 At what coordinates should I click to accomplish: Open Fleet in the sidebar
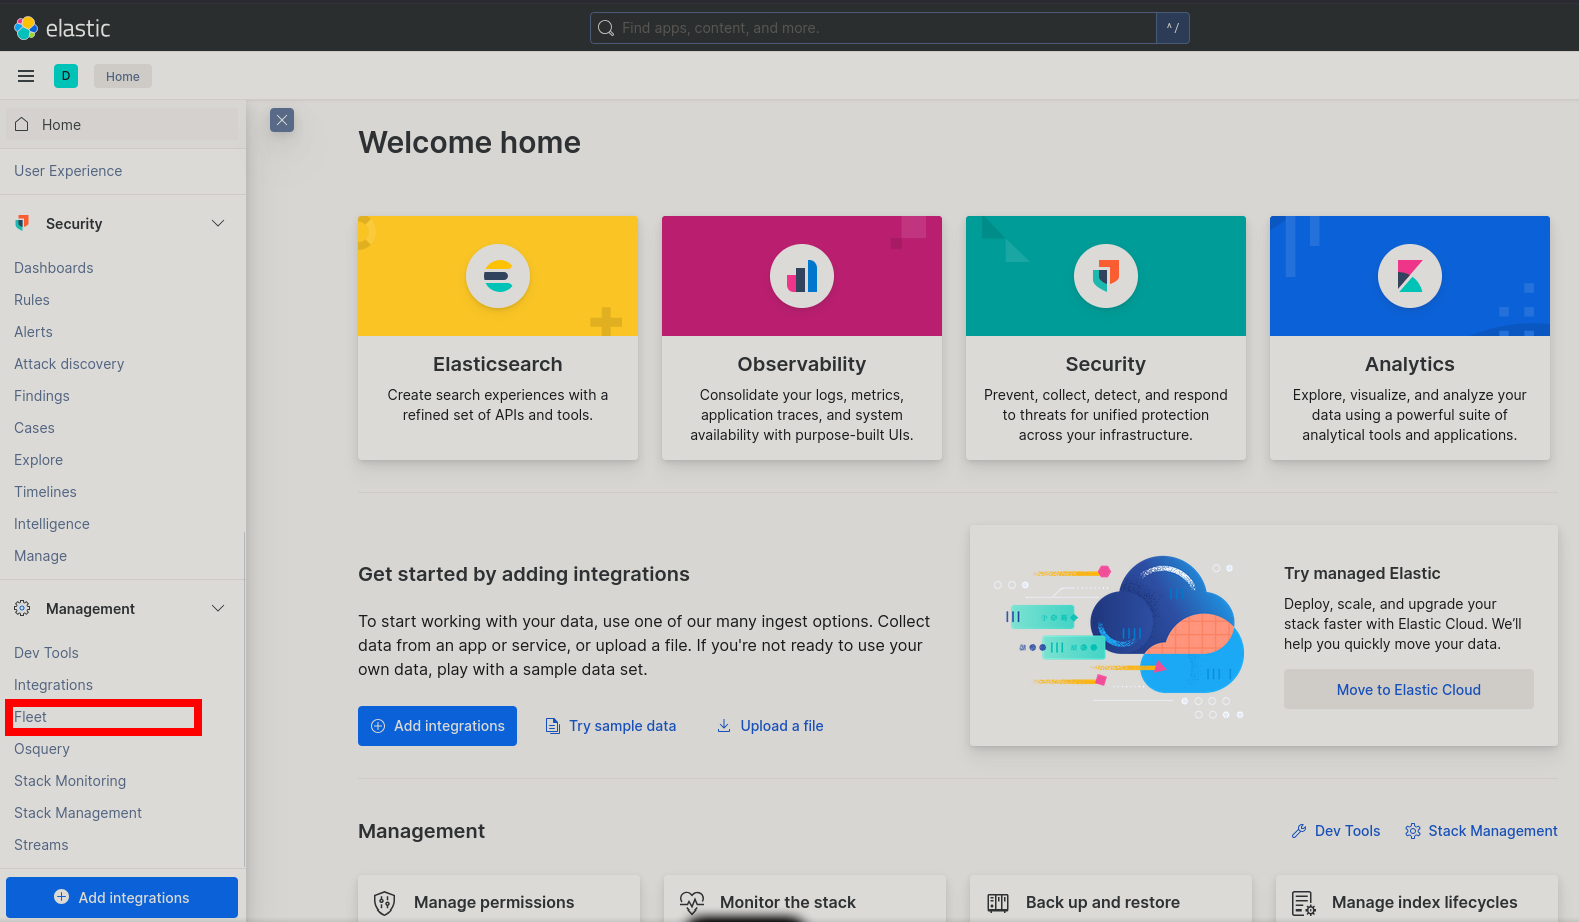pyautogui.click(x=30, y=717)
